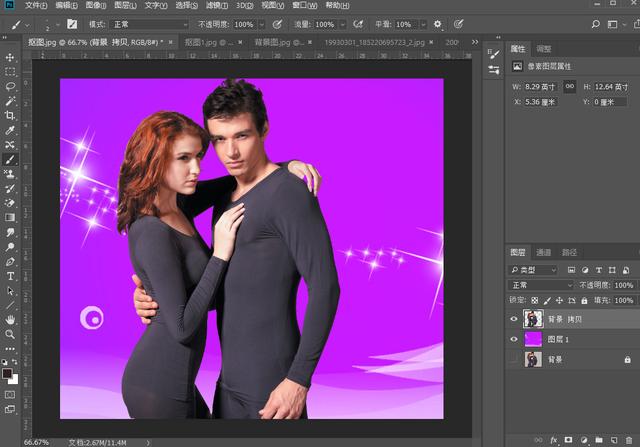Viewport: 640px width, 447px height.
Task: Switch to the 通道 tab
Action: (543, 253)
